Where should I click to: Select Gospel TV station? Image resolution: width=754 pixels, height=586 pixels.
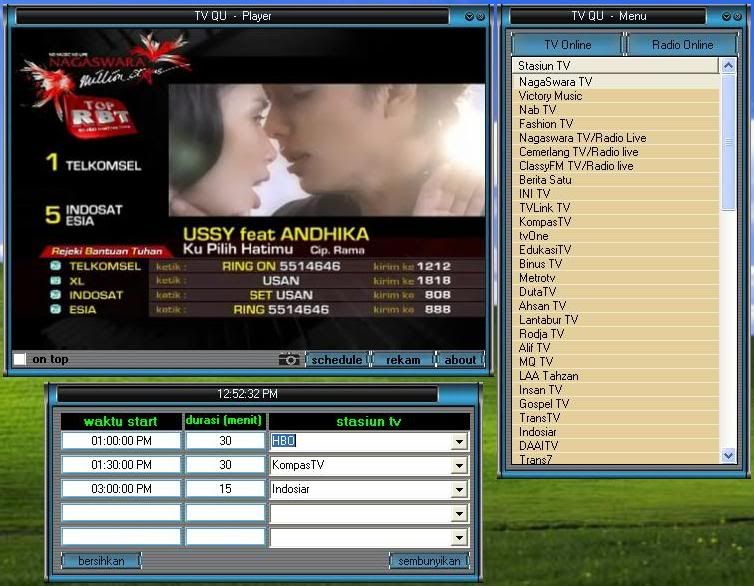point(616,404)
